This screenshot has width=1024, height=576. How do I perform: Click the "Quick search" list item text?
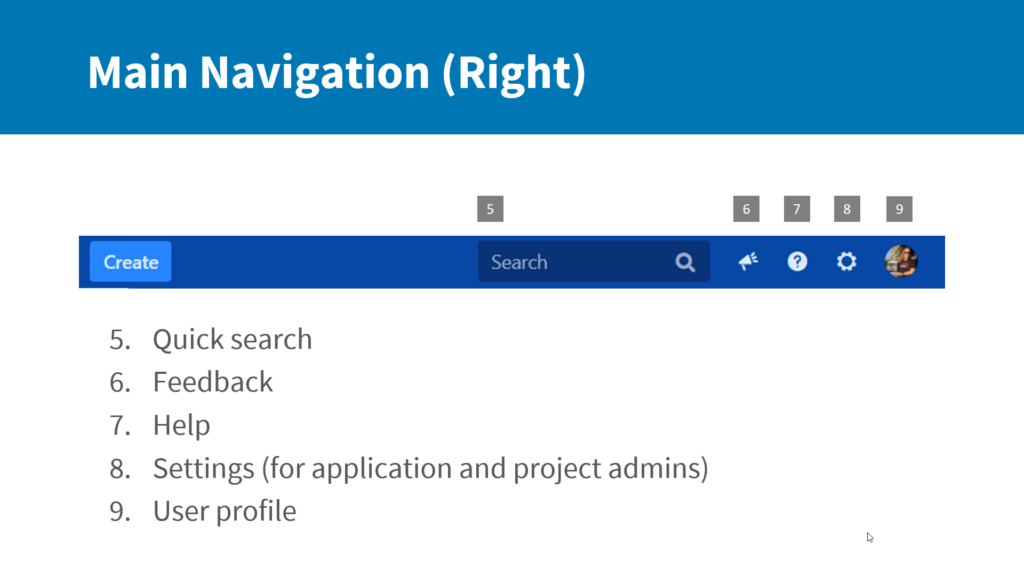click(232, 340)
